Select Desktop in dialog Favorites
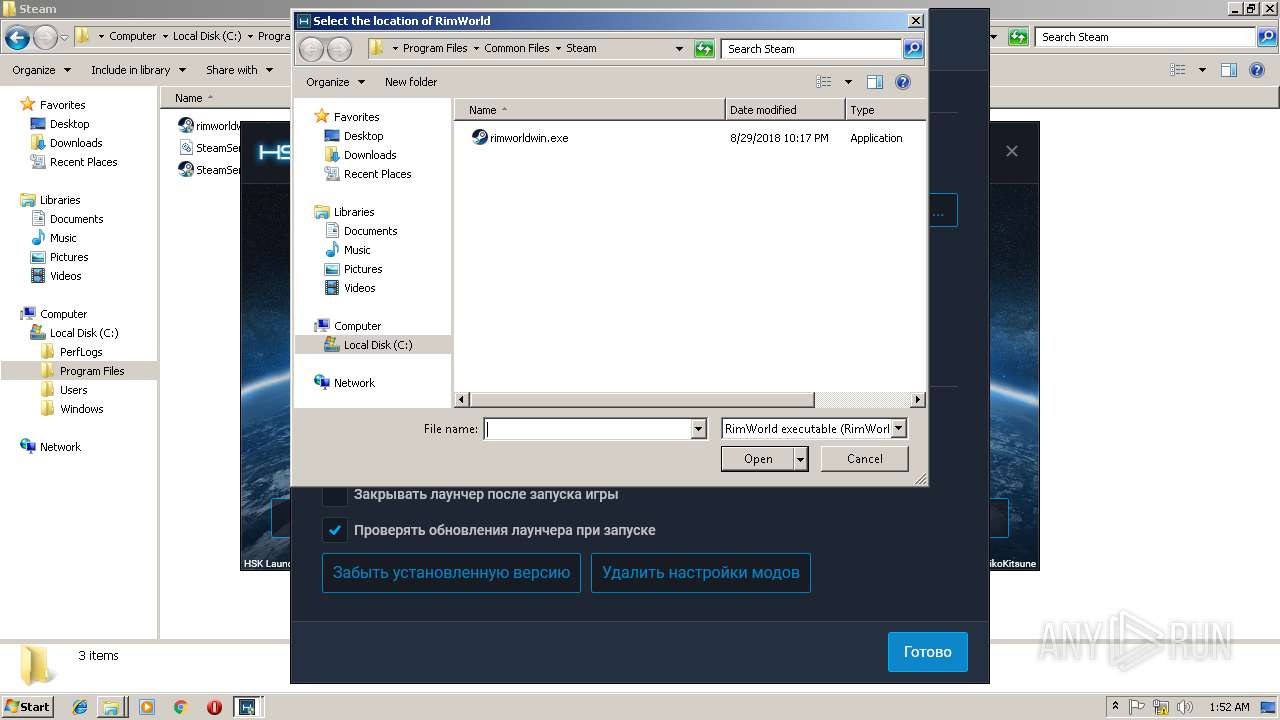The width and height of the screenshot is (1280, 720). [363, 136]
